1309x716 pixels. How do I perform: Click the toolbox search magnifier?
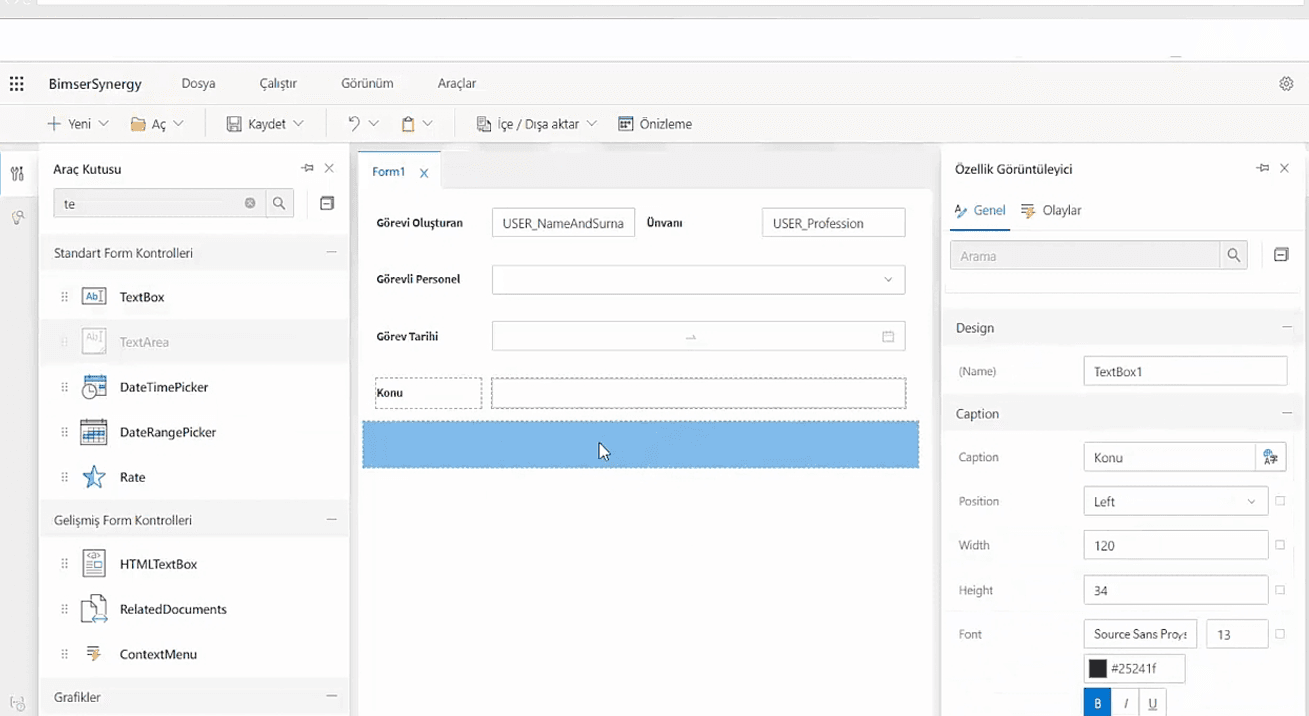click(279, 203)
